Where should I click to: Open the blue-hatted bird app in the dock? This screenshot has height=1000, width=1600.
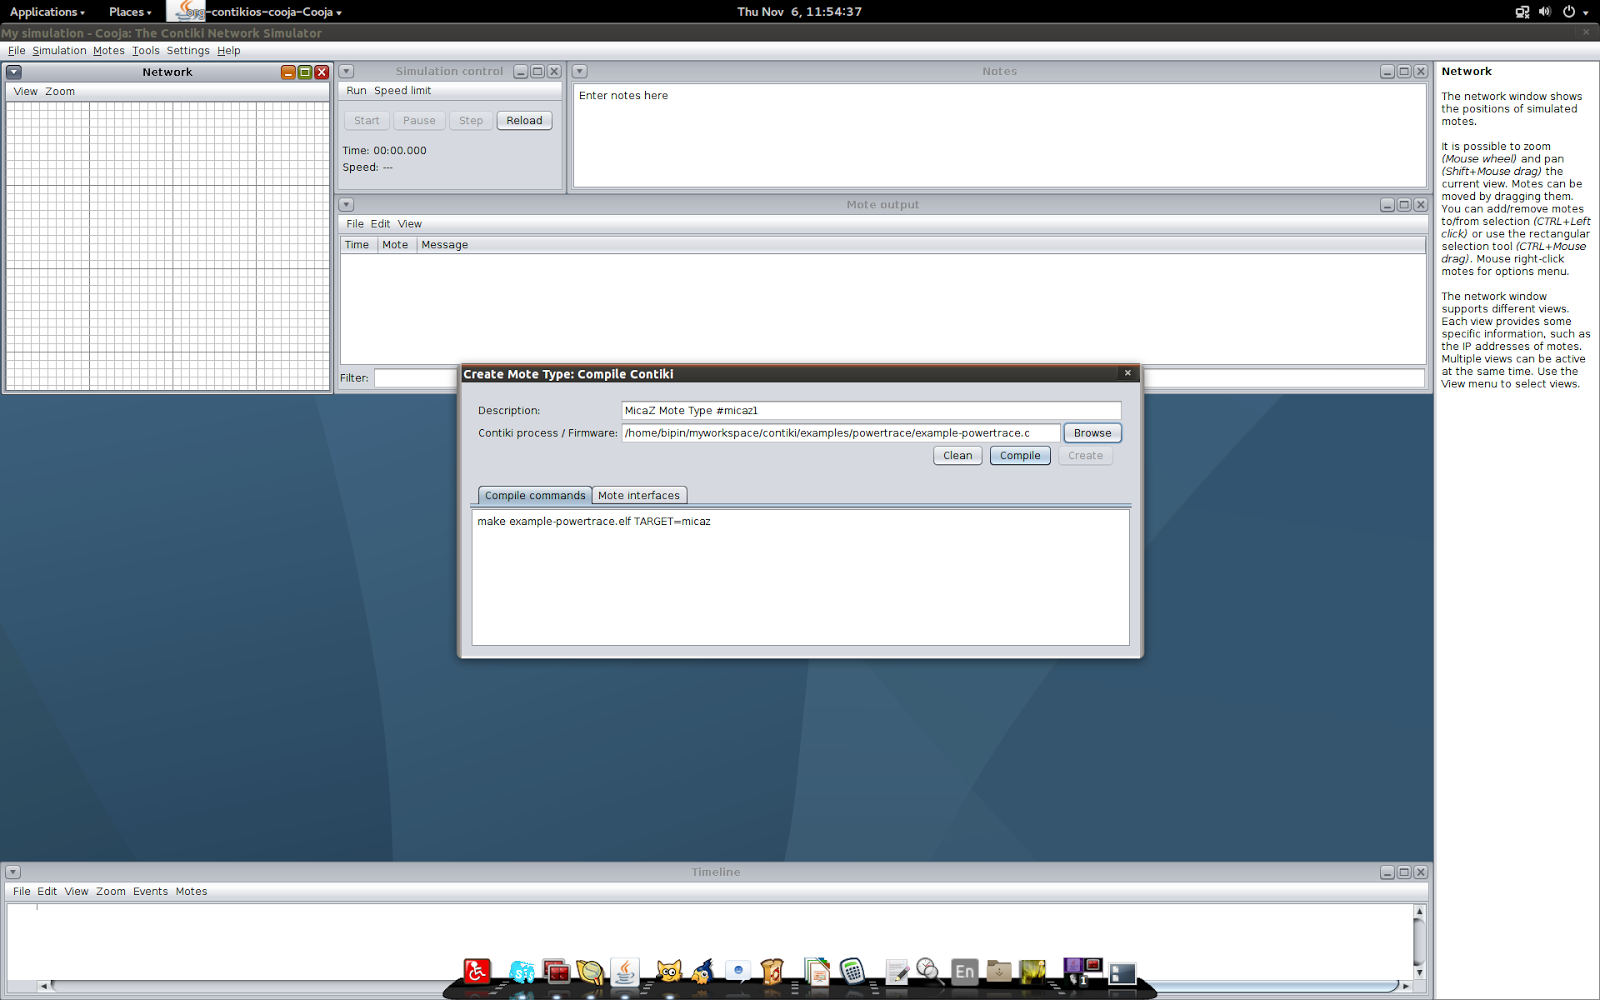(703, 971)
